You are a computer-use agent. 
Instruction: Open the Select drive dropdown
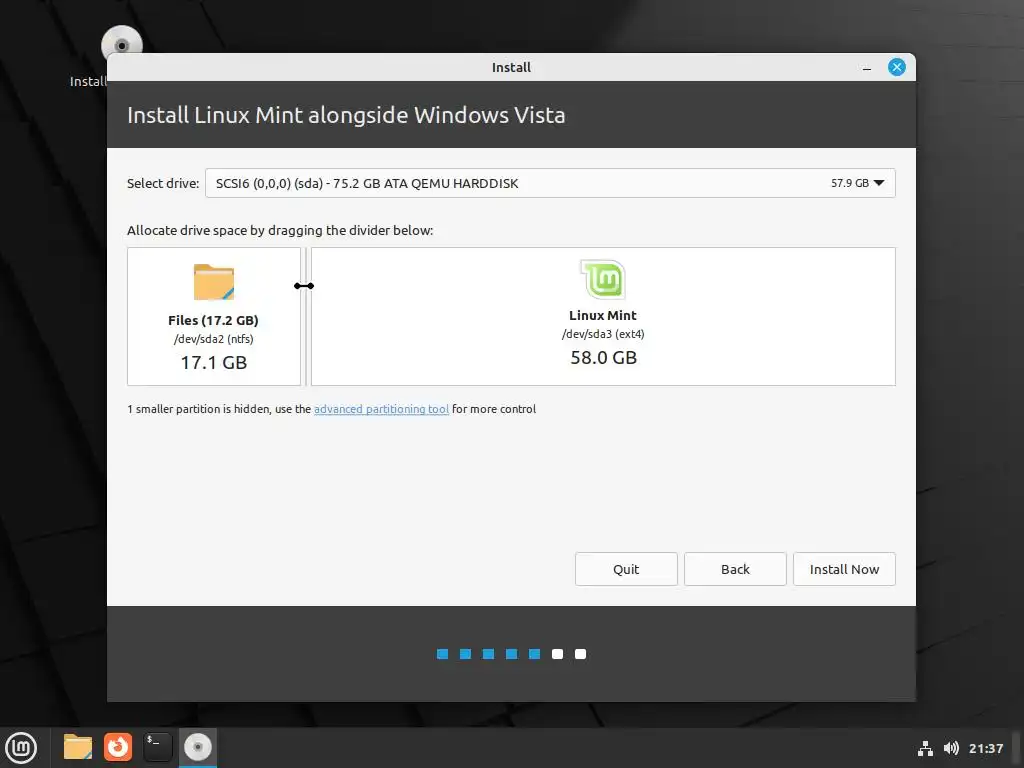point(550,183)
